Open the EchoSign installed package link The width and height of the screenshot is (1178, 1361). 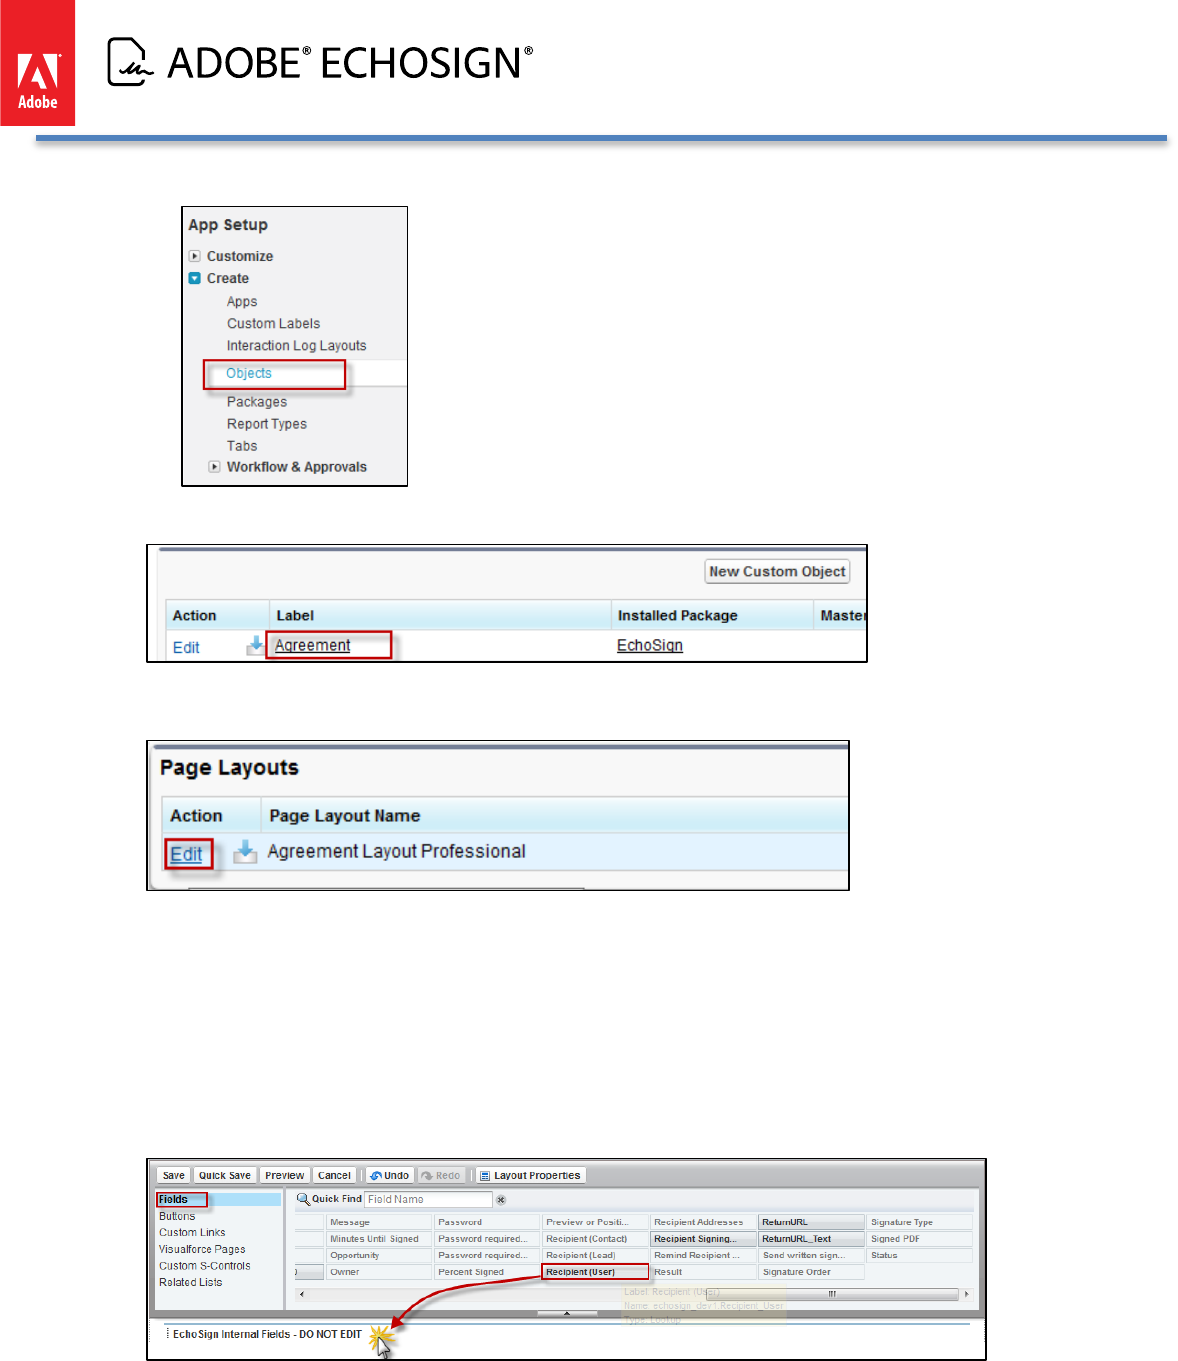[650, 645]
